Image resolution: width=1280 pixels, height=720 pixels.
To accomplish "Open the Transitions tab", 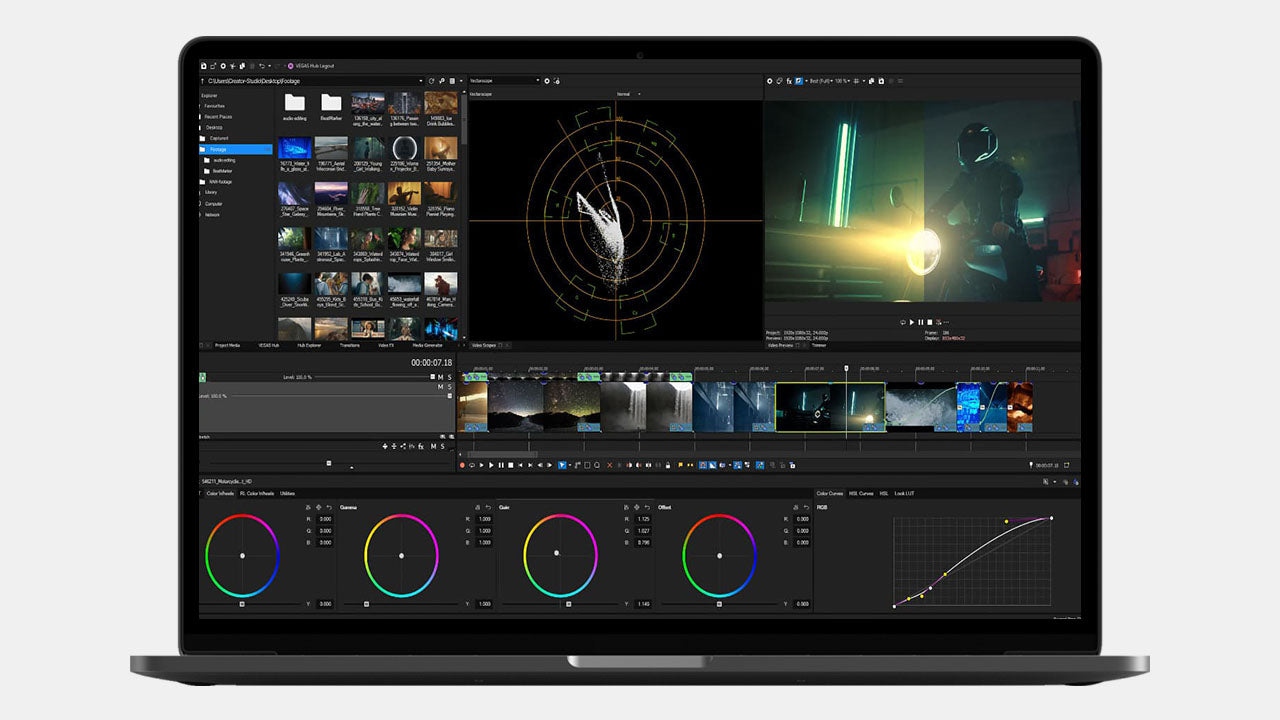I will click(x=349, y=345).
